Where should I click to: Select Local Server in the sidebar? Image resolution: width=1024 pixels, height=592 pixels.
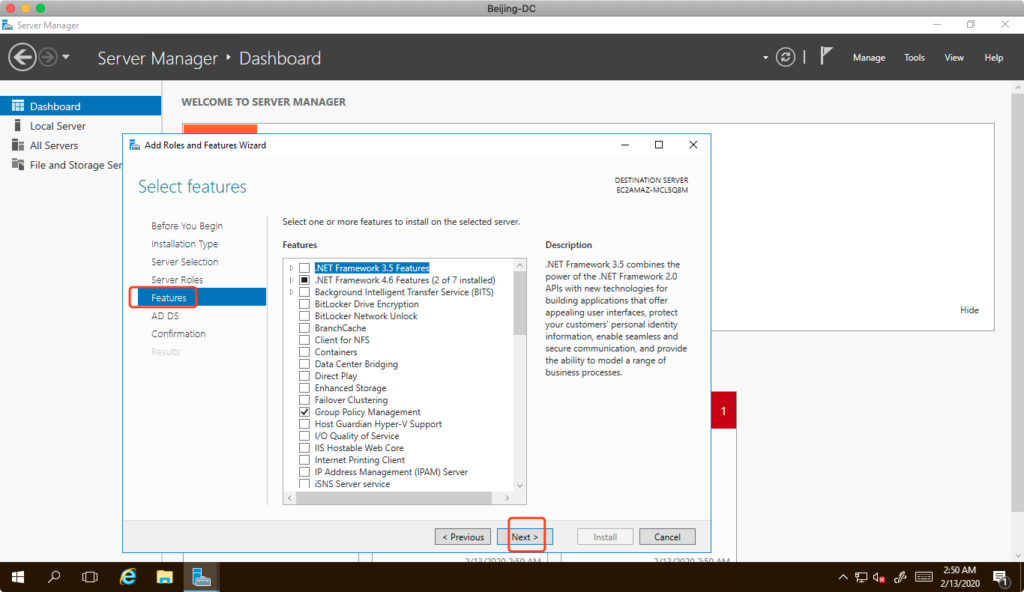coord(57,126)
